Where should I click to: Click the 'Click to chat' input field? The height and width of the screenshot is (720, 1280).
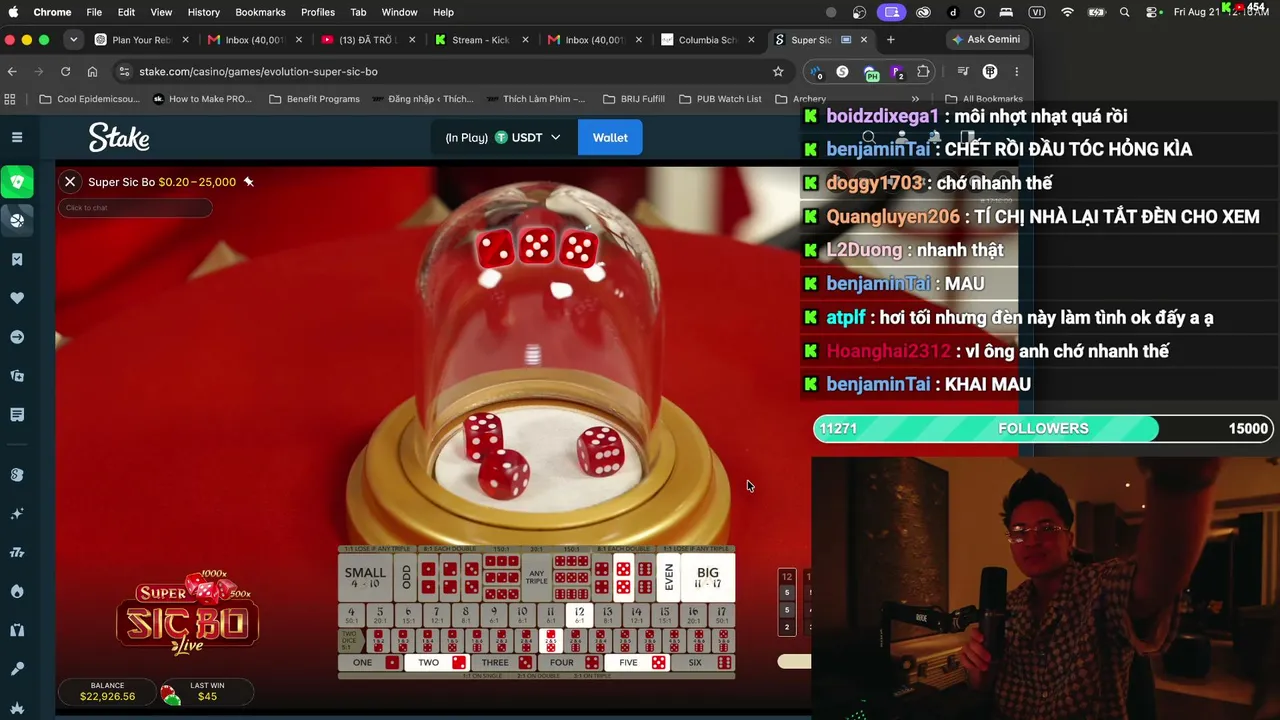click(x=135, y=208)
